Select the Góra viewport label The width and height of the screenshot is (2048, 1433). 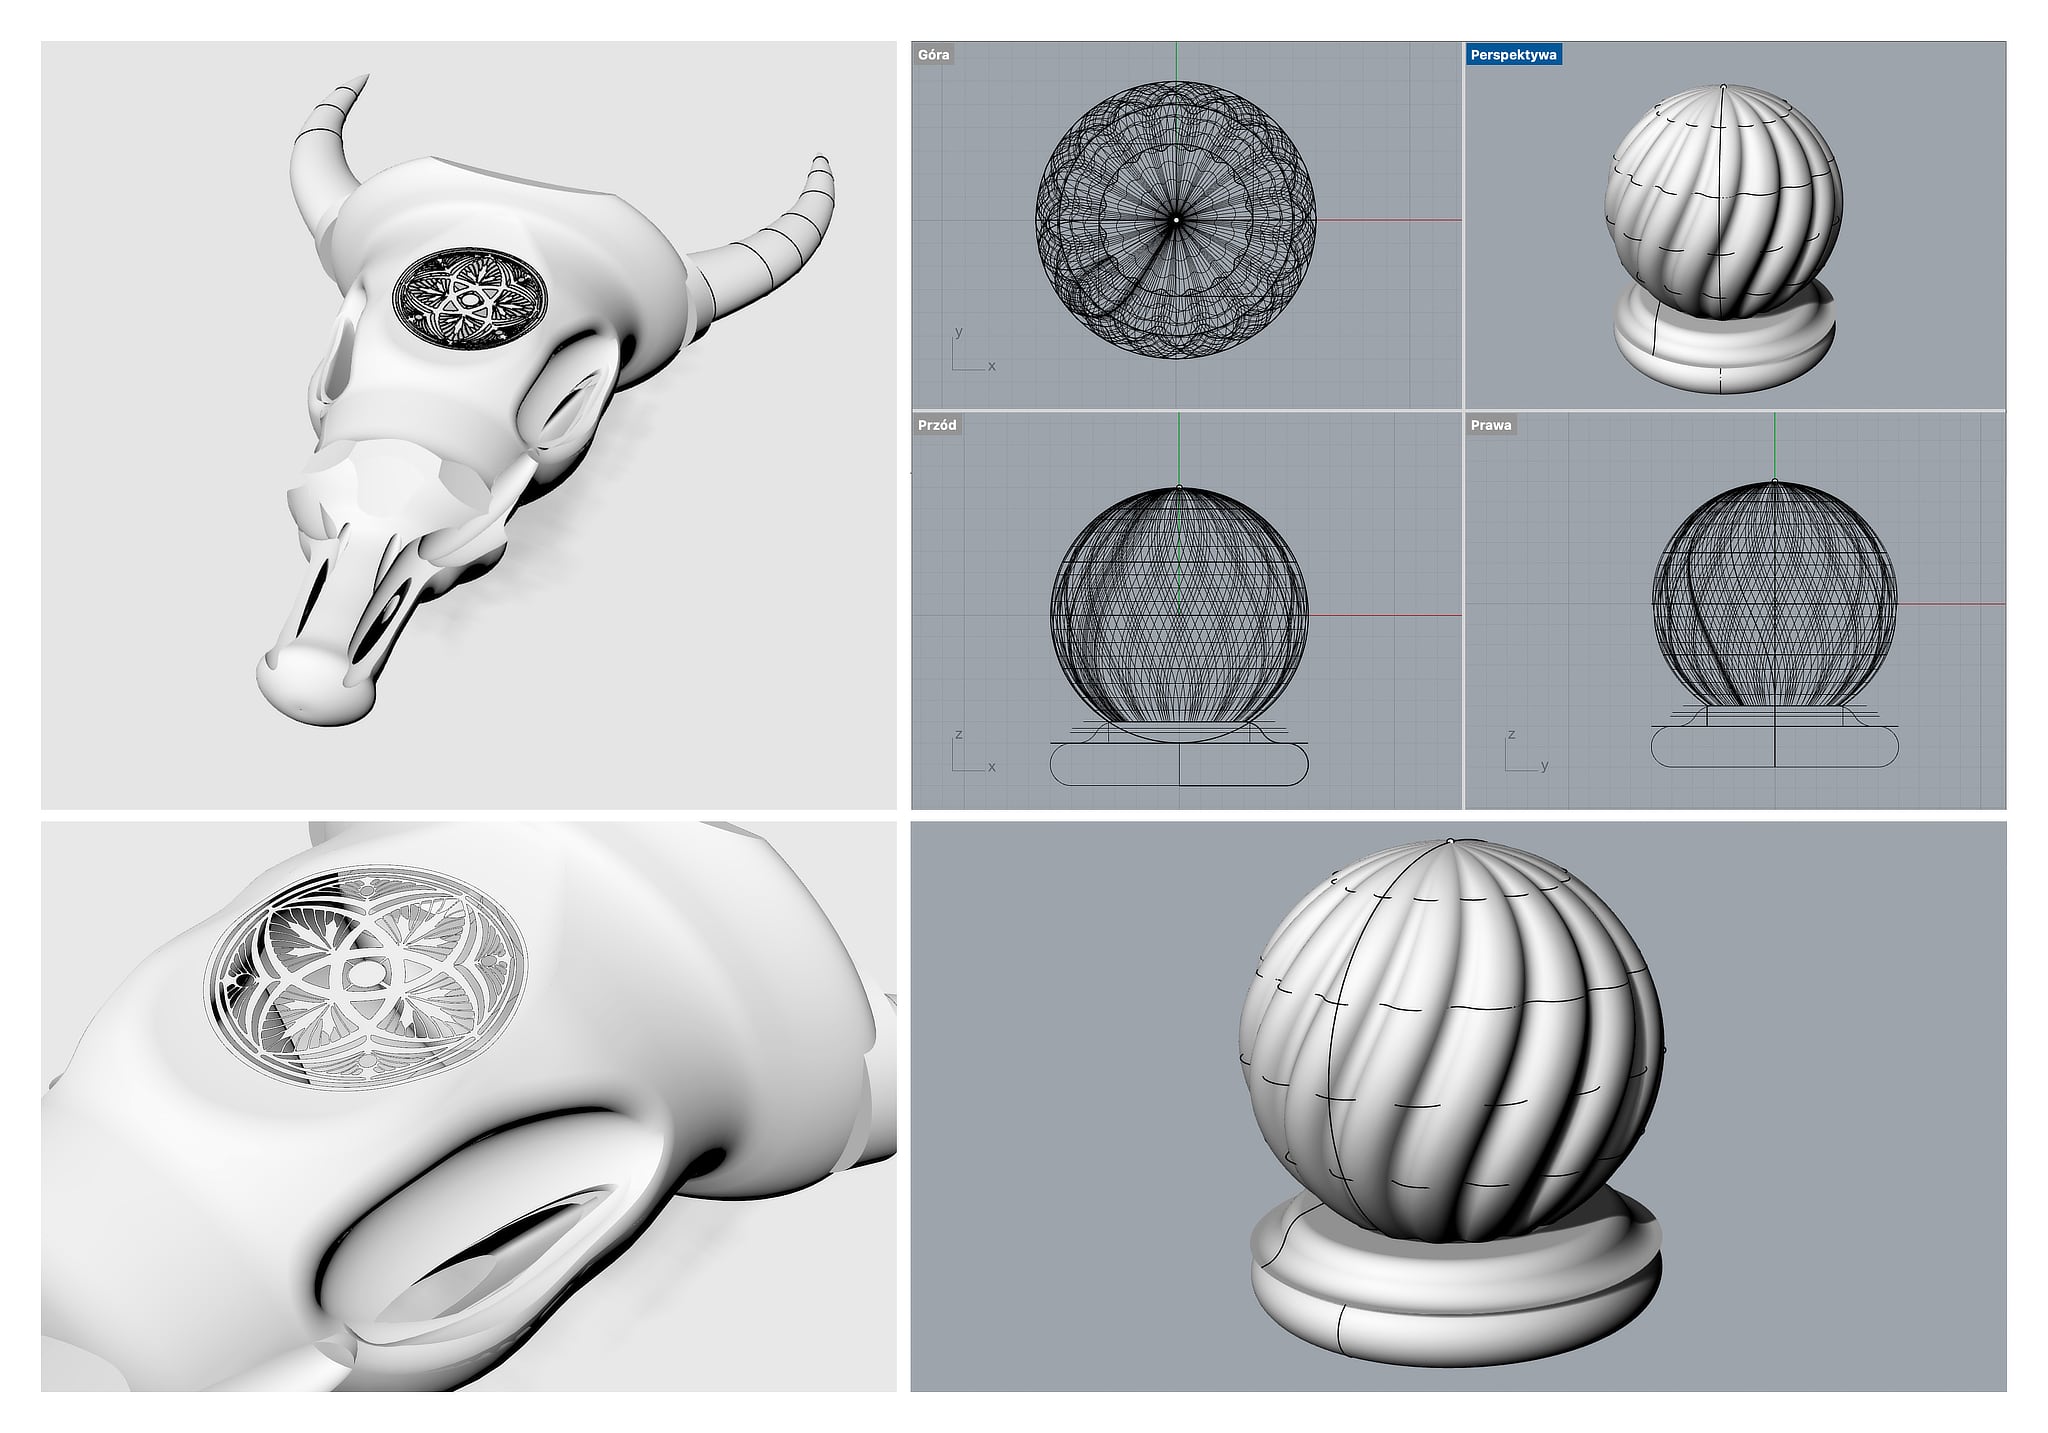click(x=933, y=54)
